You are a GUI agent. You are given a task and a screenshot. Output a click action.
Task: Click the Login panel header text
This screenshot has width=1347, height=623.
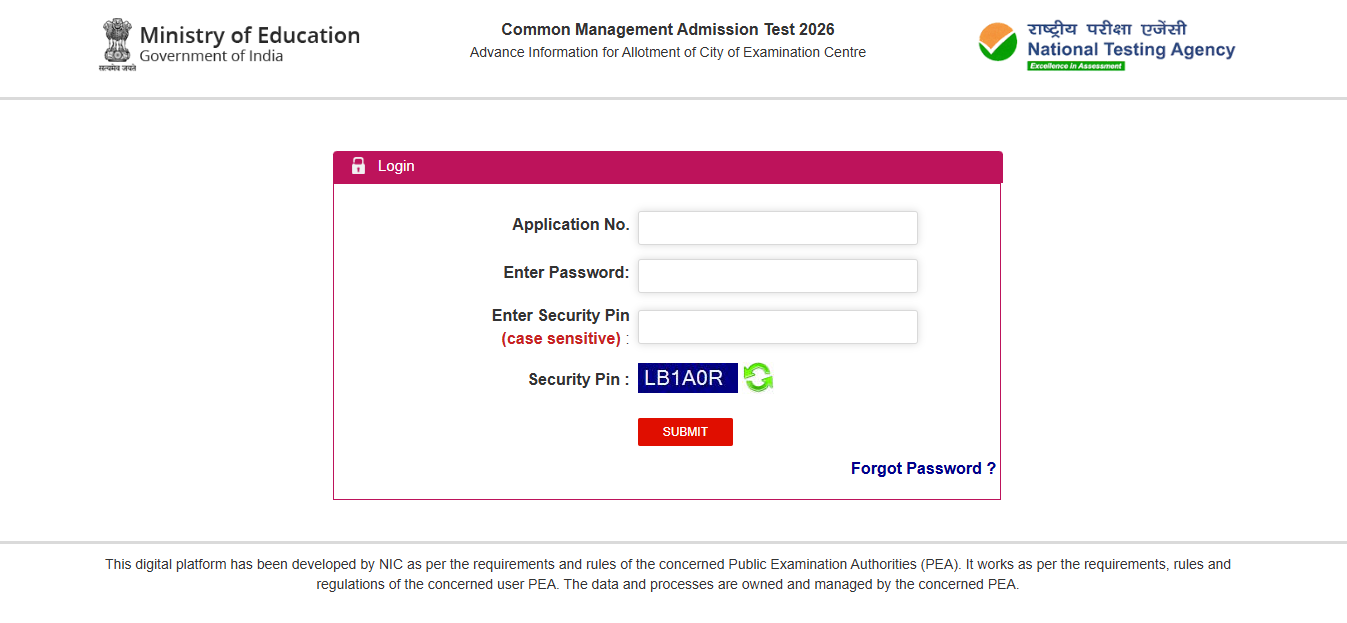pos(396,166)
